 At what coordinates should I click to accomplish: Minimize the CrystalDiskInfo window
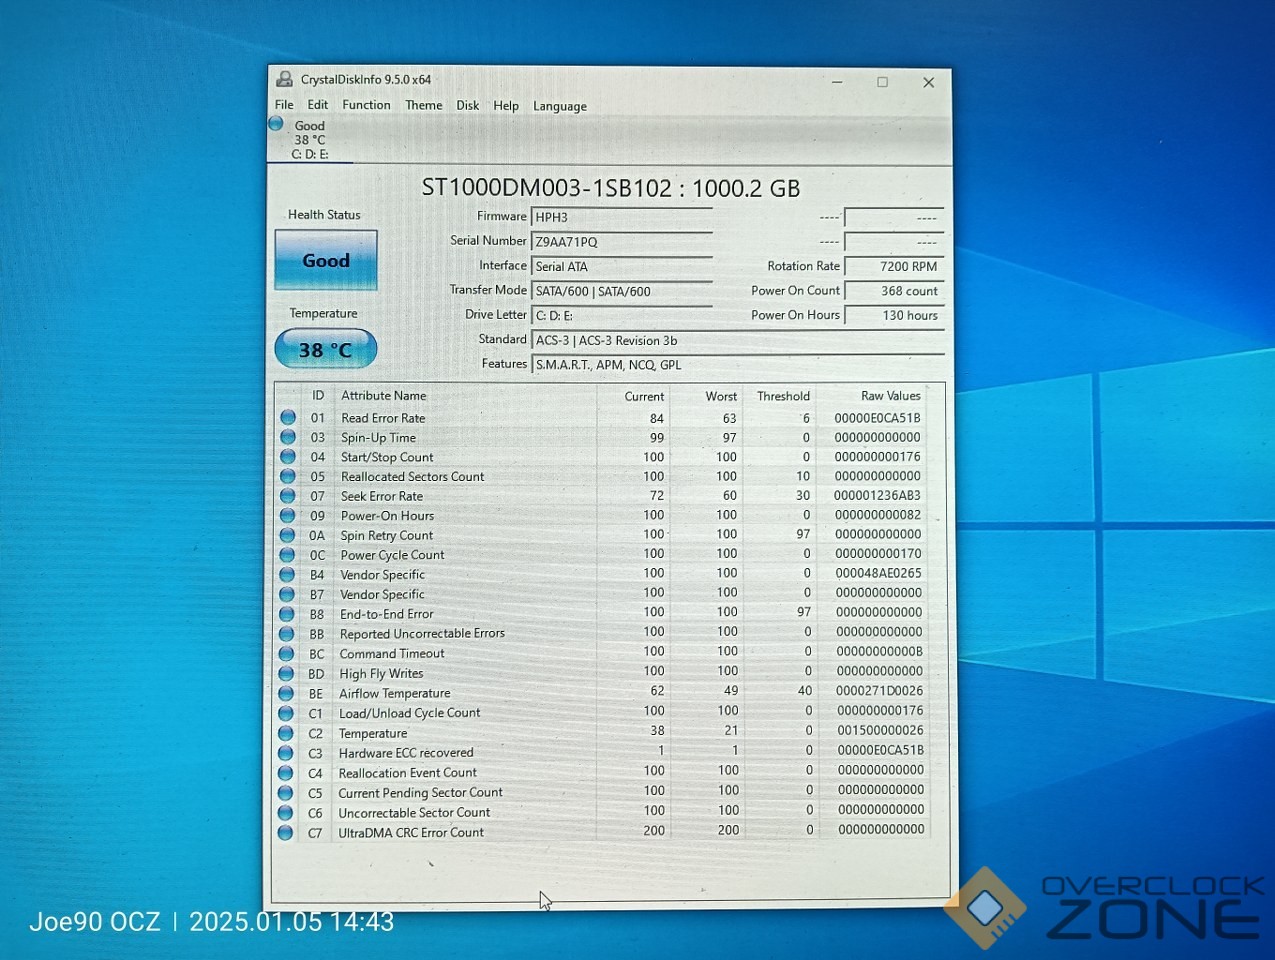(x=837, y=82)
